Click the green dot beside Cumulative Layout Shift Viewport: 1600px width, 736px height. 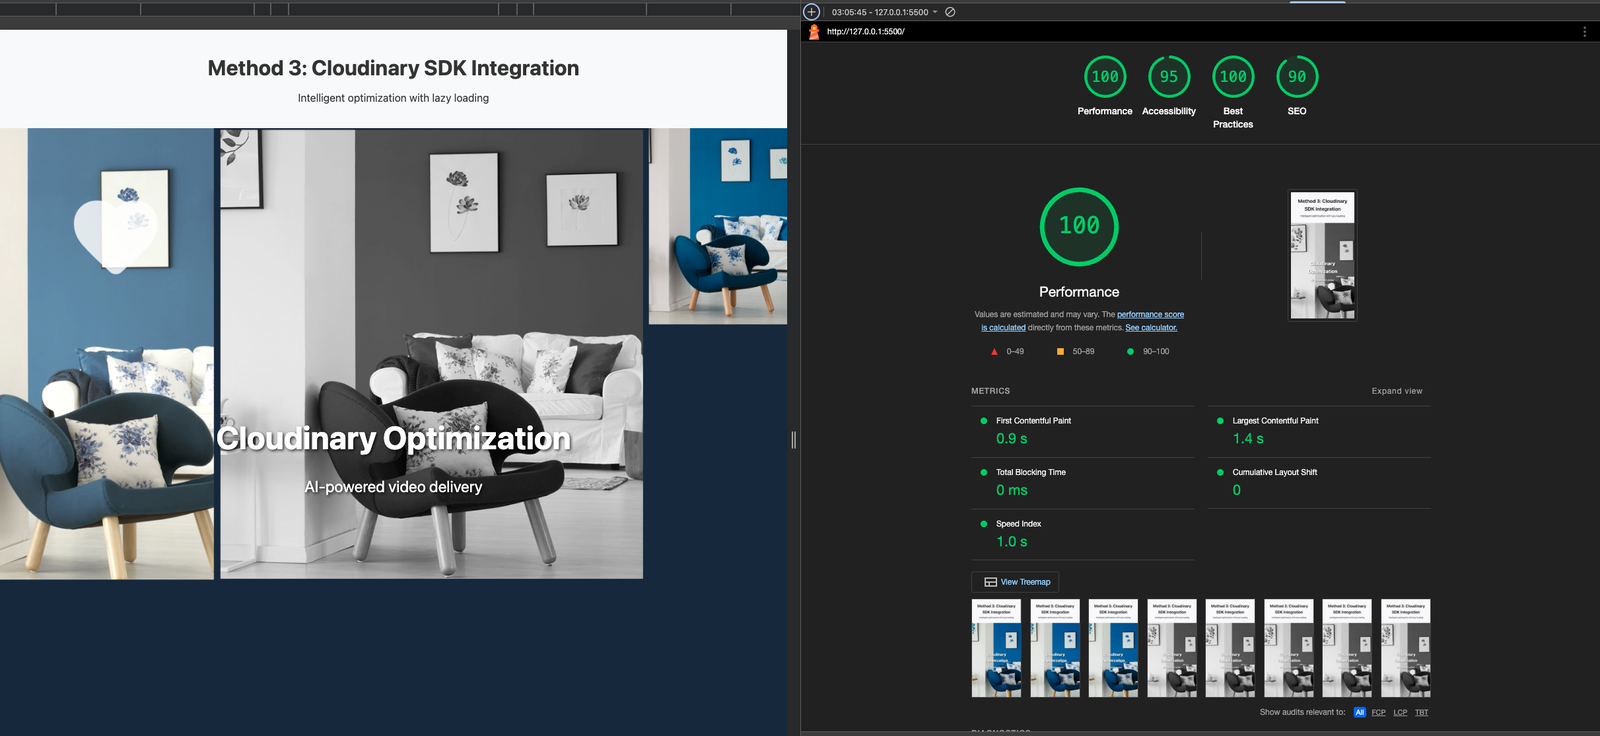1220,472
